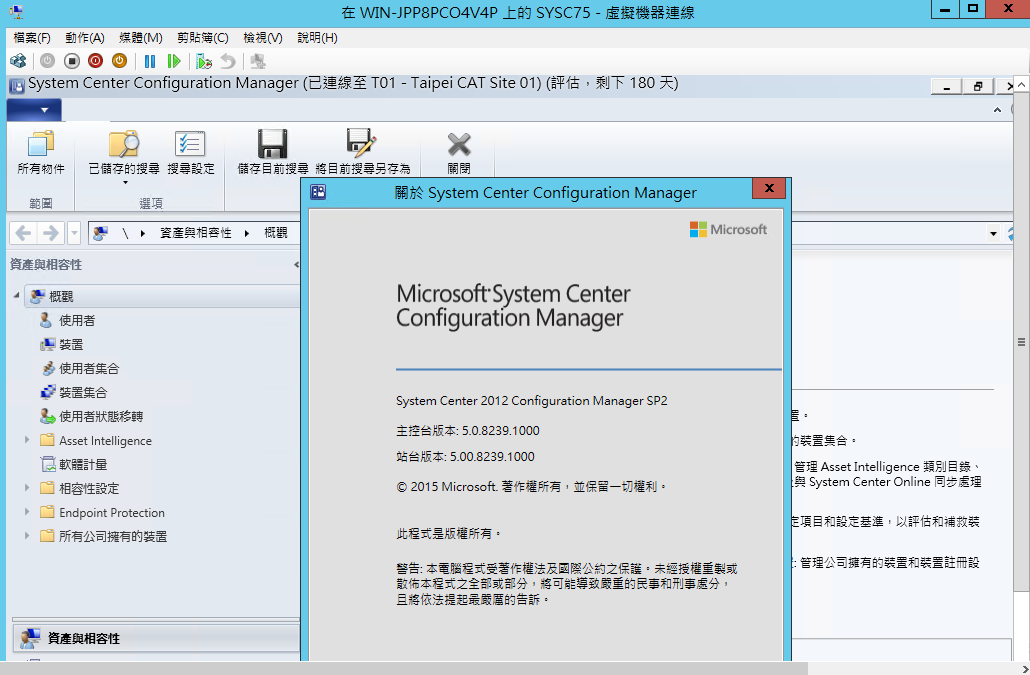This screenshot has width=1030, height=675.
Task: Open the blue application menu dropdown
Action: pos(35,110)
